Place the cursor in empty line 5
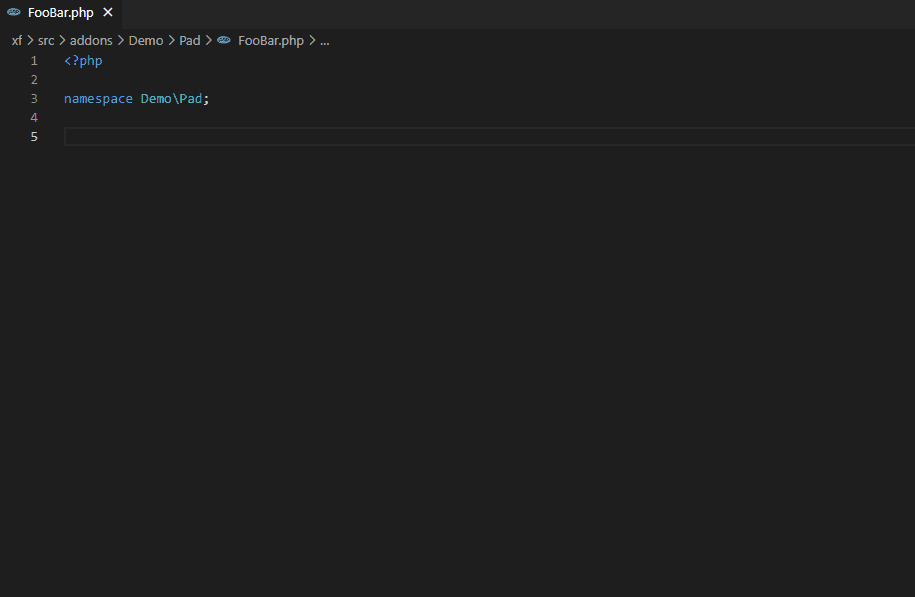Viewport: 915px width, 597px height. (x=400, y=137)
